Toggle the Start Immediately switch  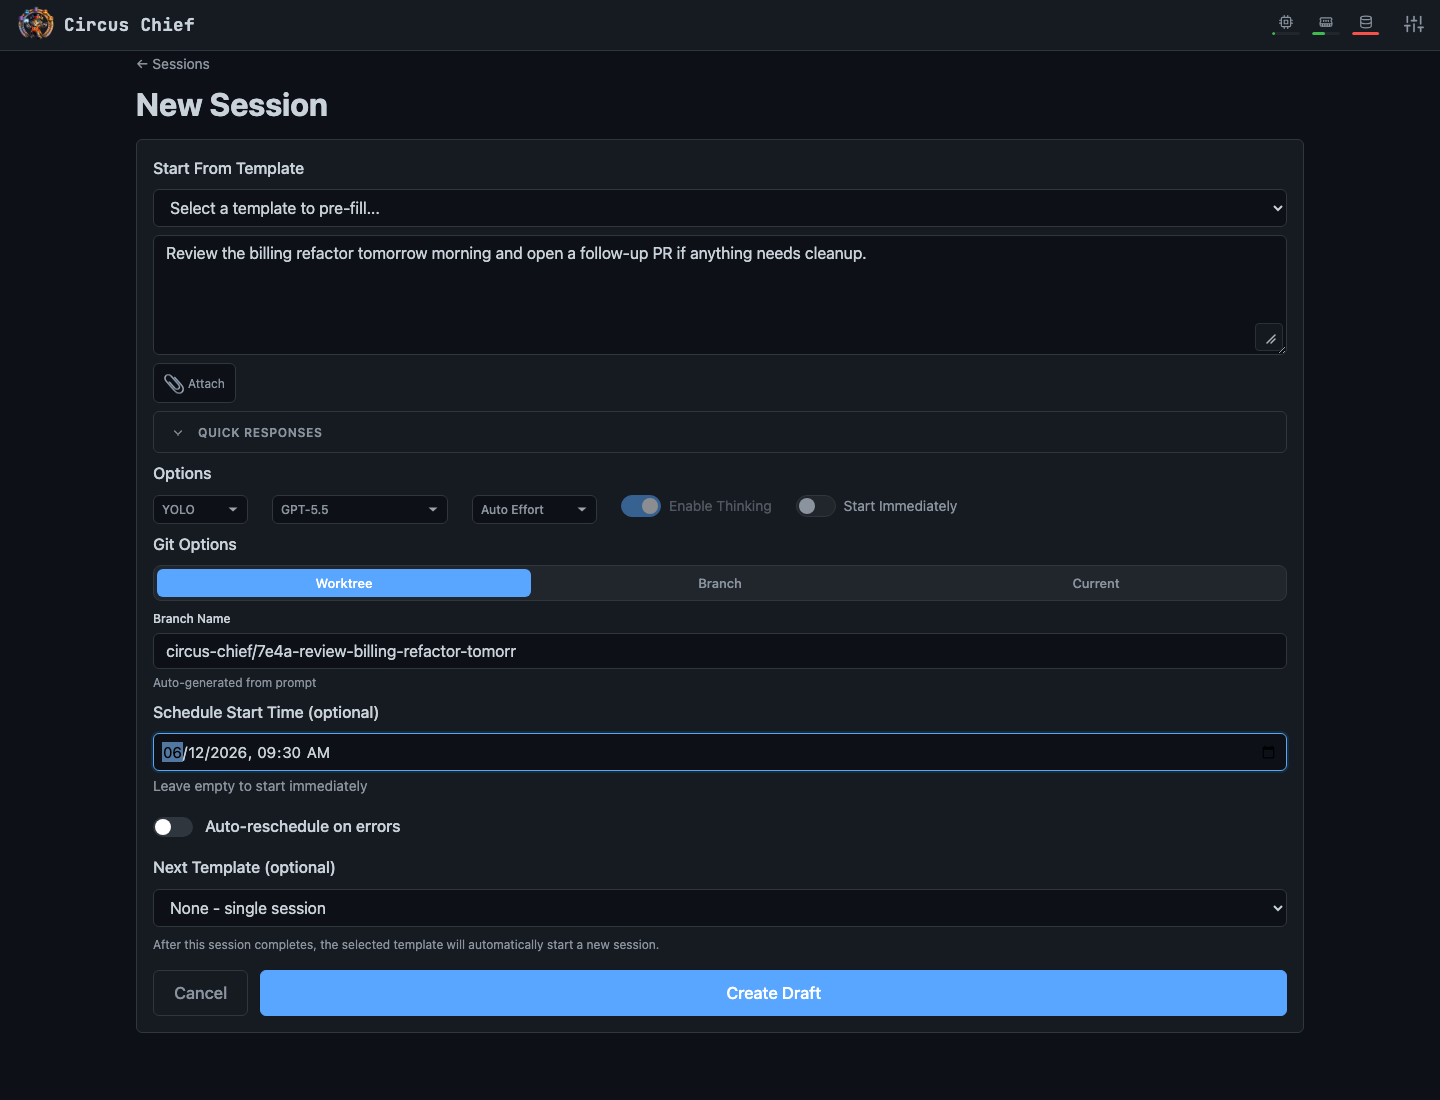point(815,506)
